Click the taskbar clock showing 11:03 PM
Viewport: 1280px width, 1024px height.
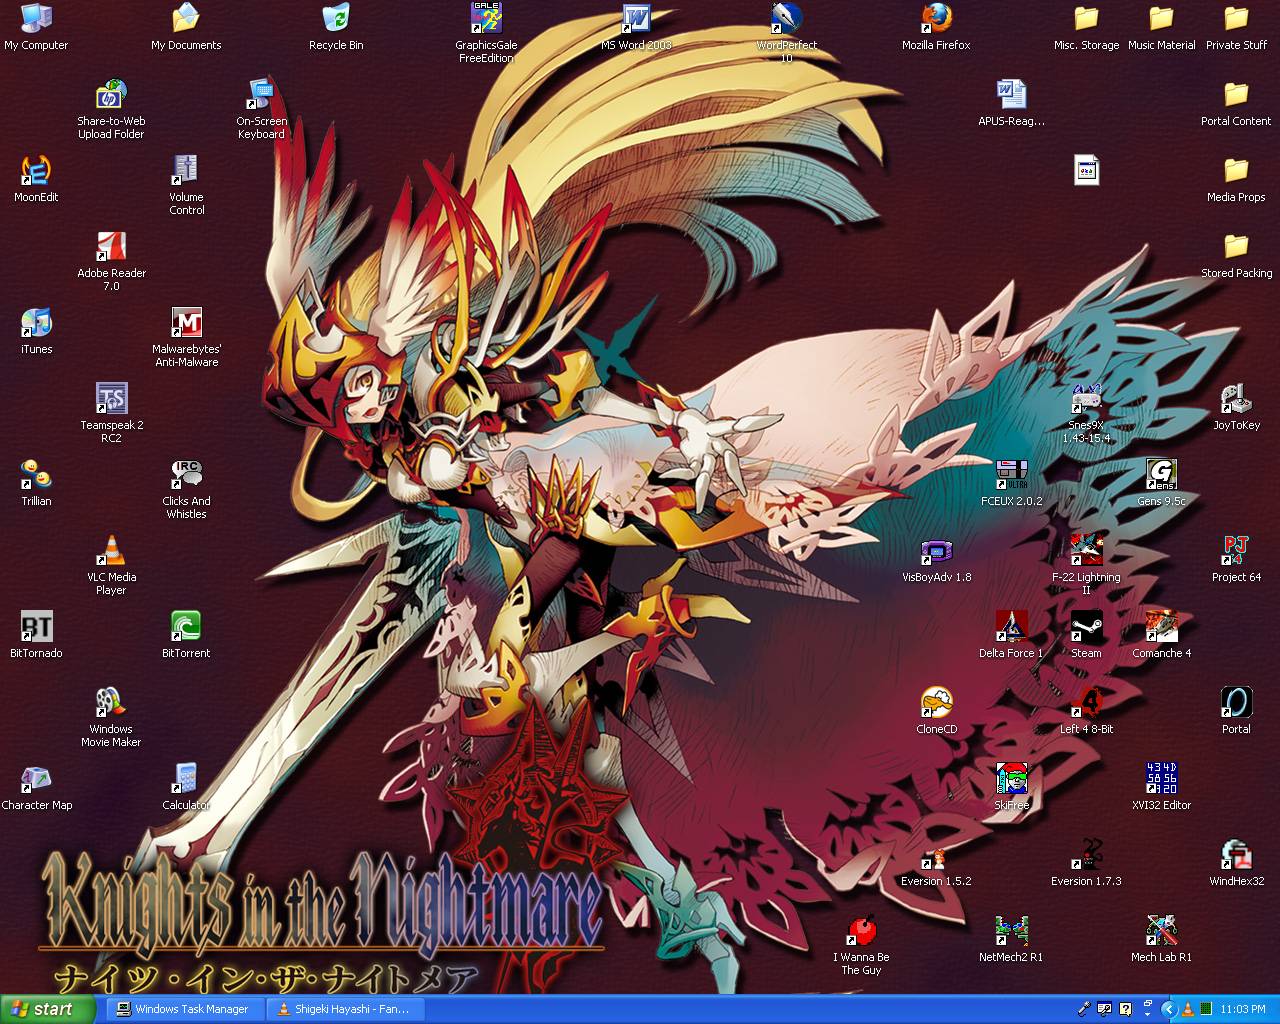[x=1243, y=1009]
